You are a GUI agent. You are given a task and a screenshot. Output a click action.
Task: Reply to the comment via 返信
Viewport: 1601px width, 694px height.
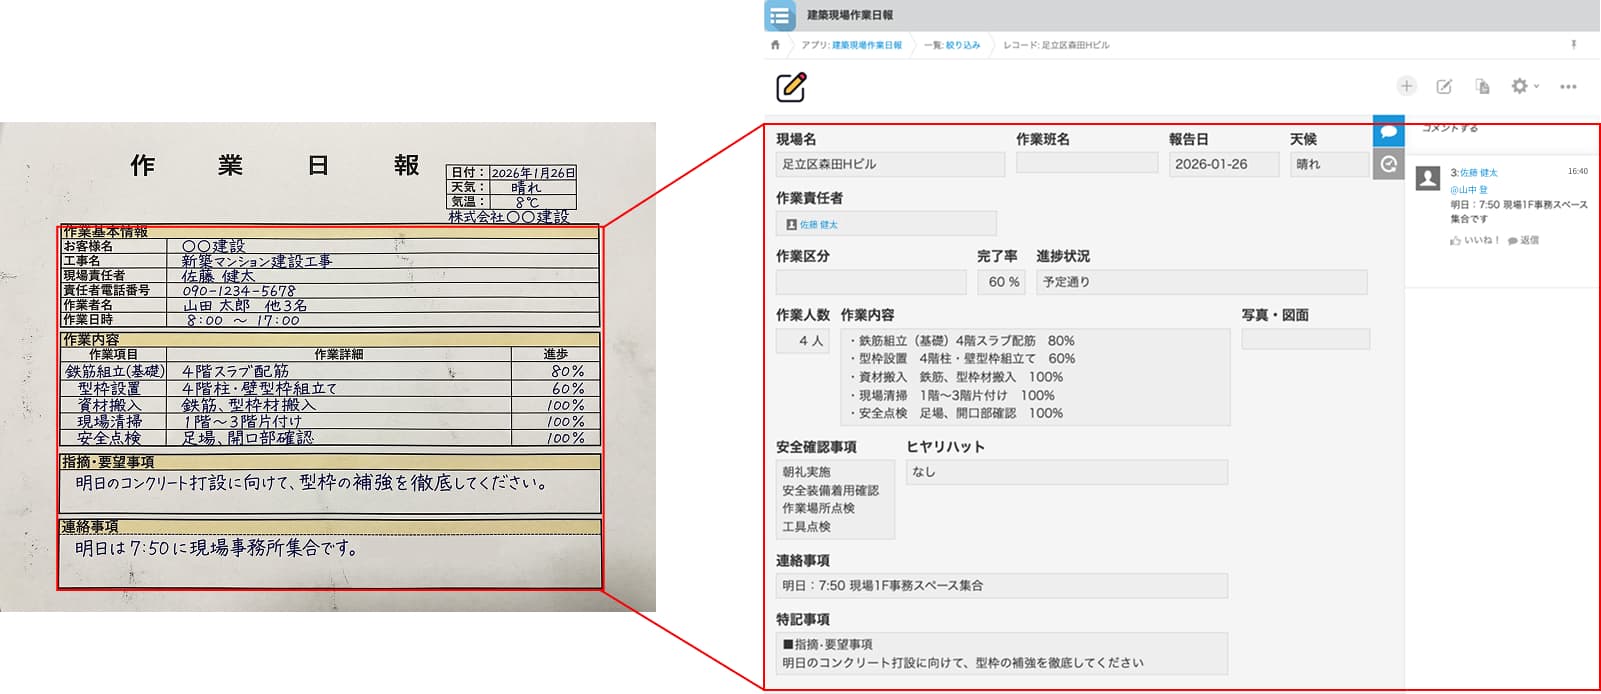tap(1523, 240)
